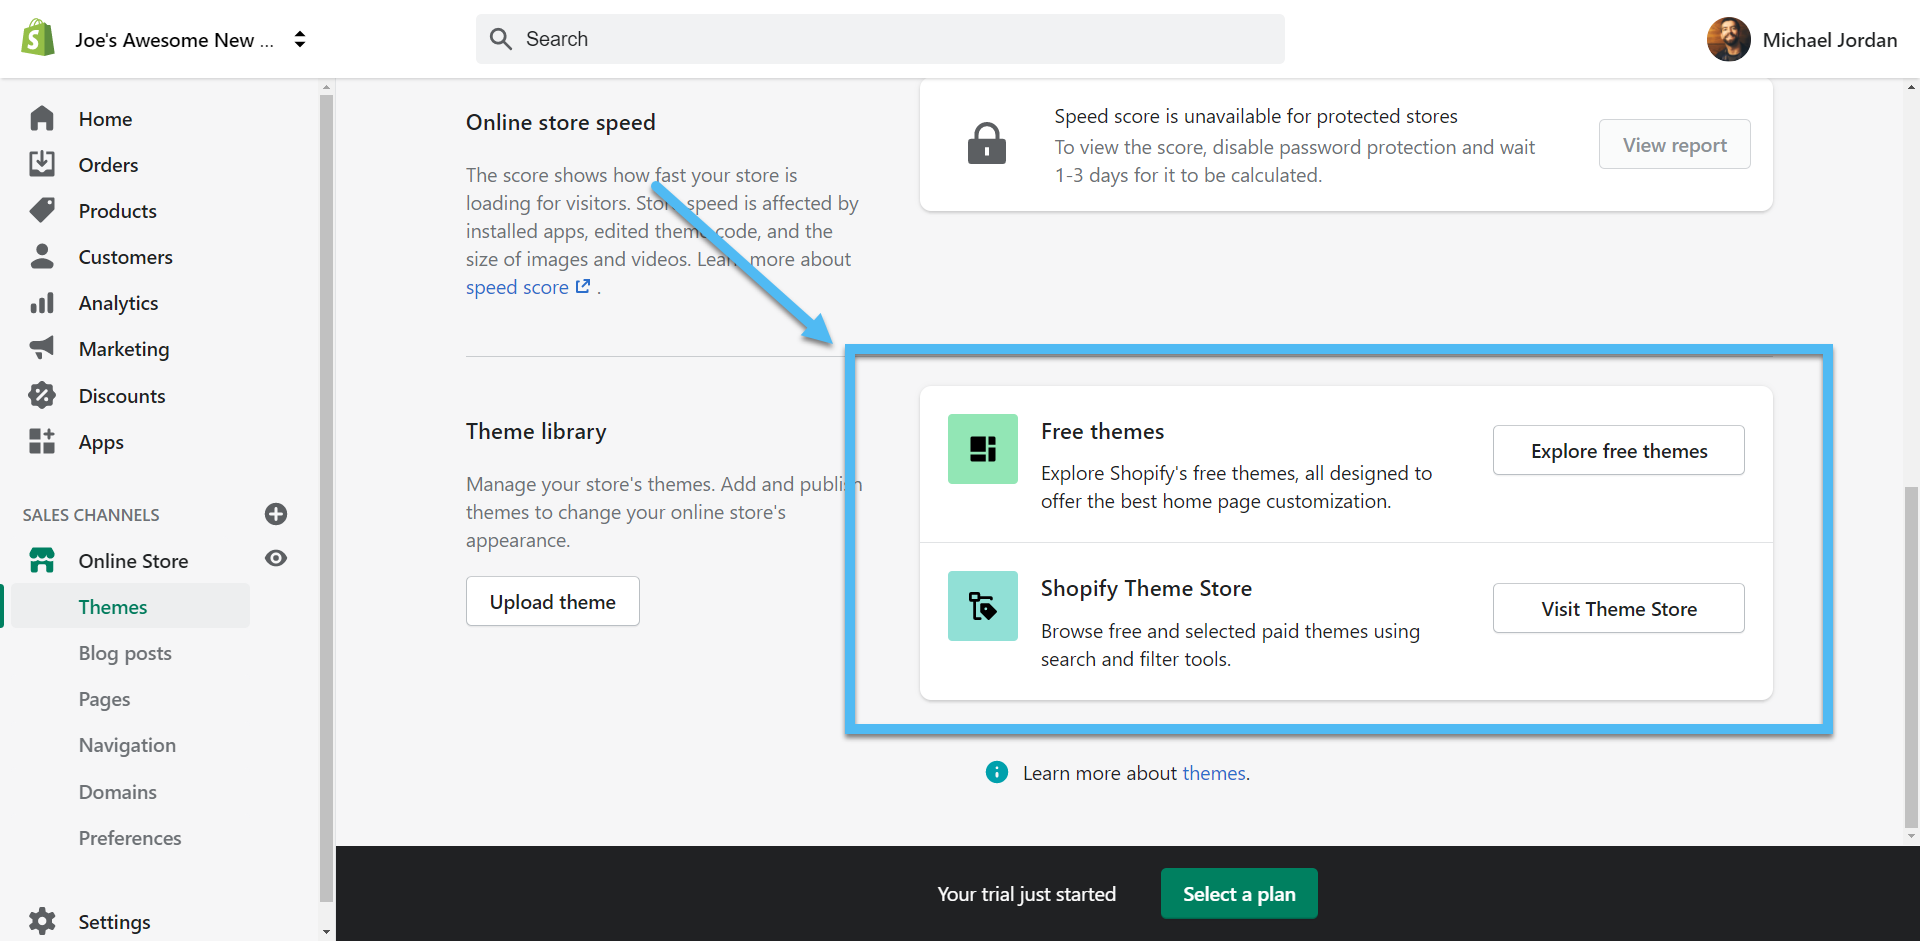
Task: Click the Settings gear icon
Action: (x=42, y=921)
